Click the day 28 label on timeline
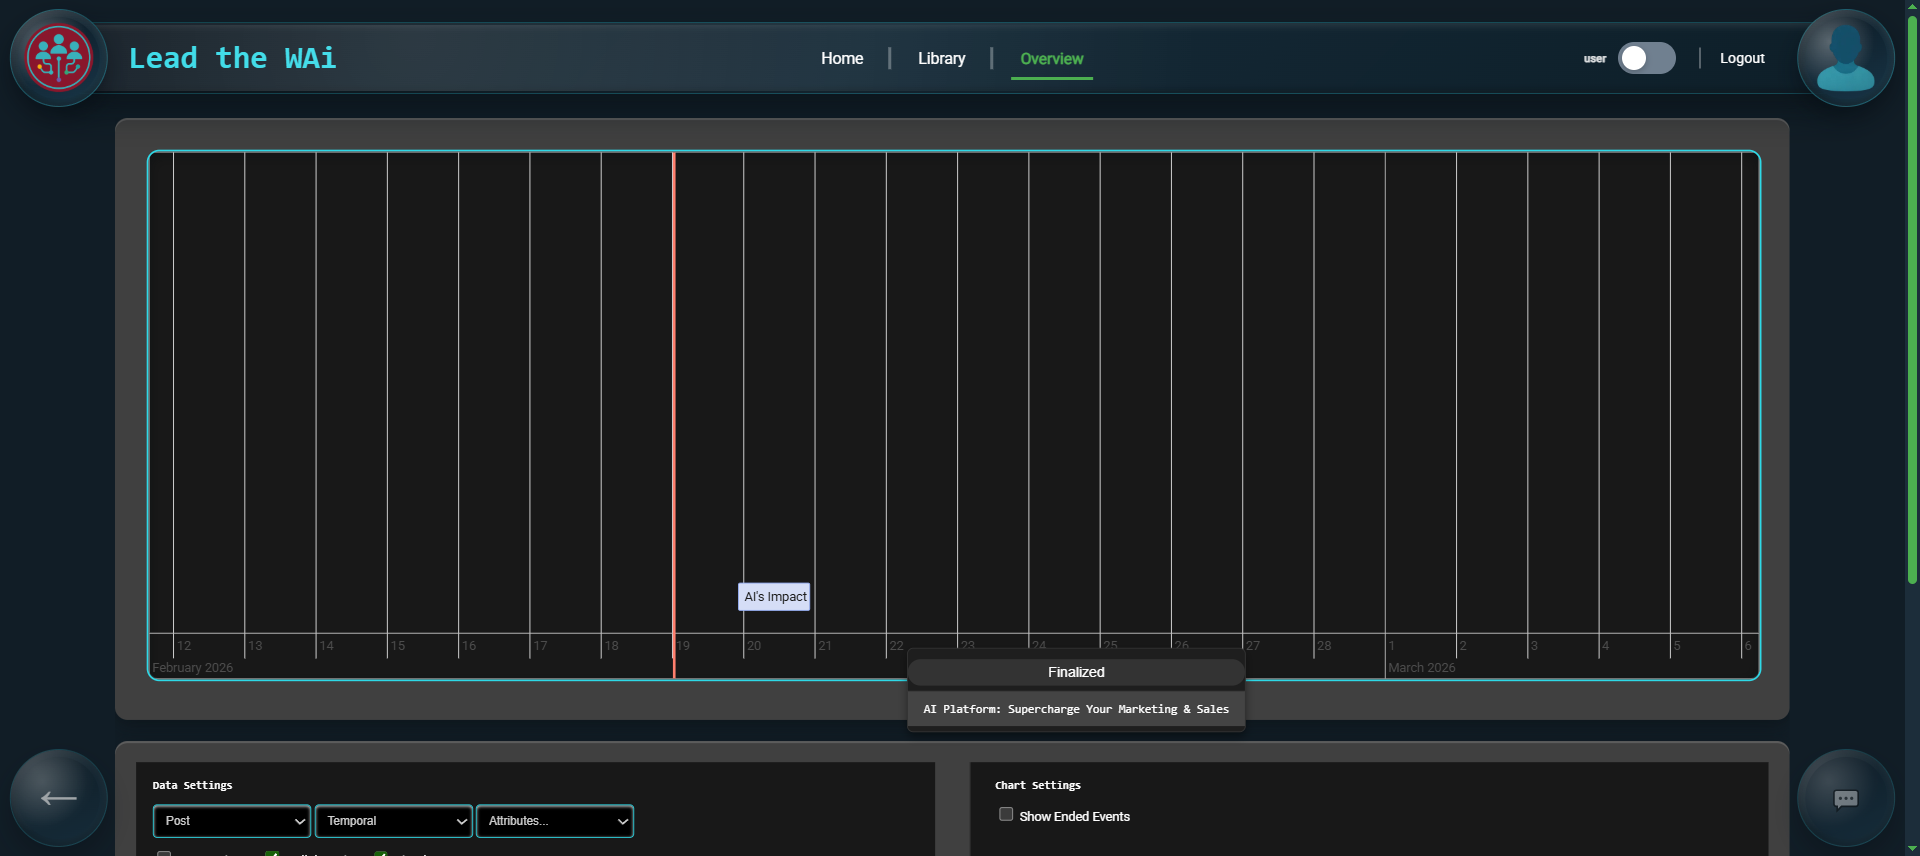 (1324, 646)
